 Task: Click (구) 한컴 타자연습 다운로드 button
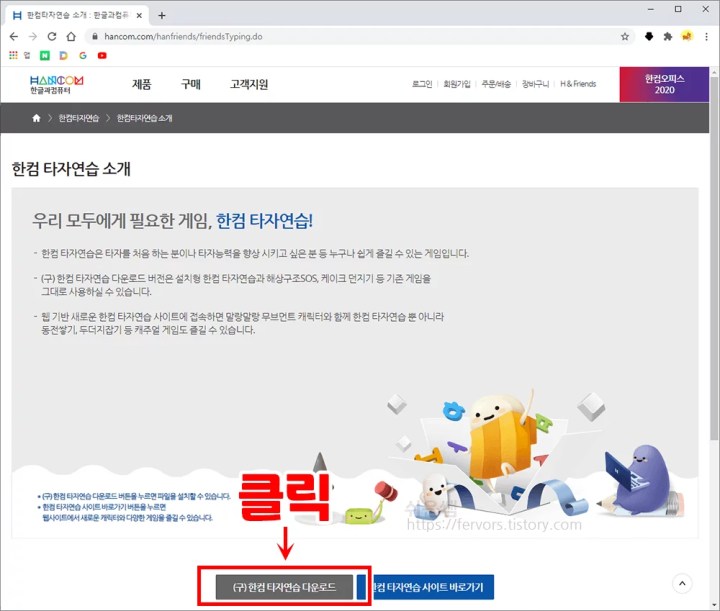284,587
